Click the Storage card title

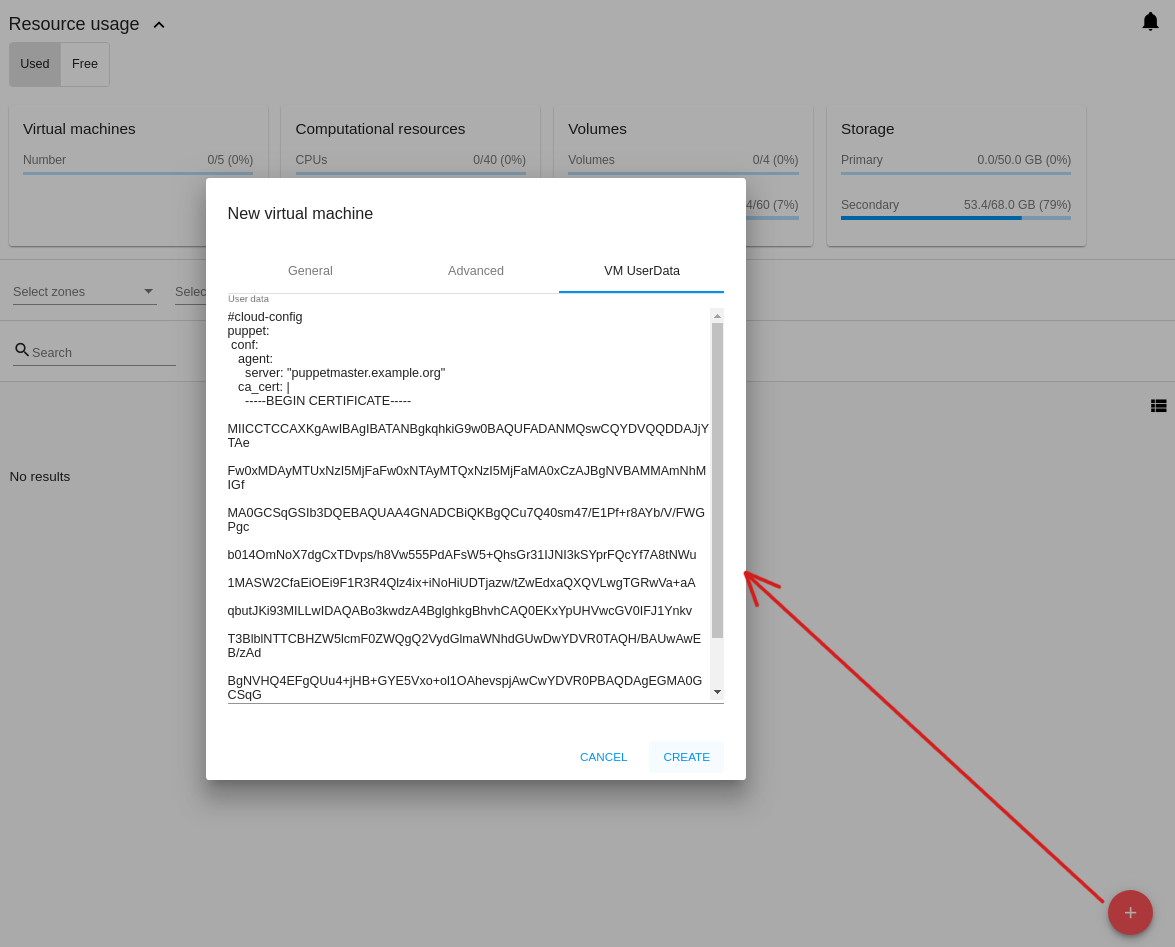pyautogui.click(x=867, y=129)
